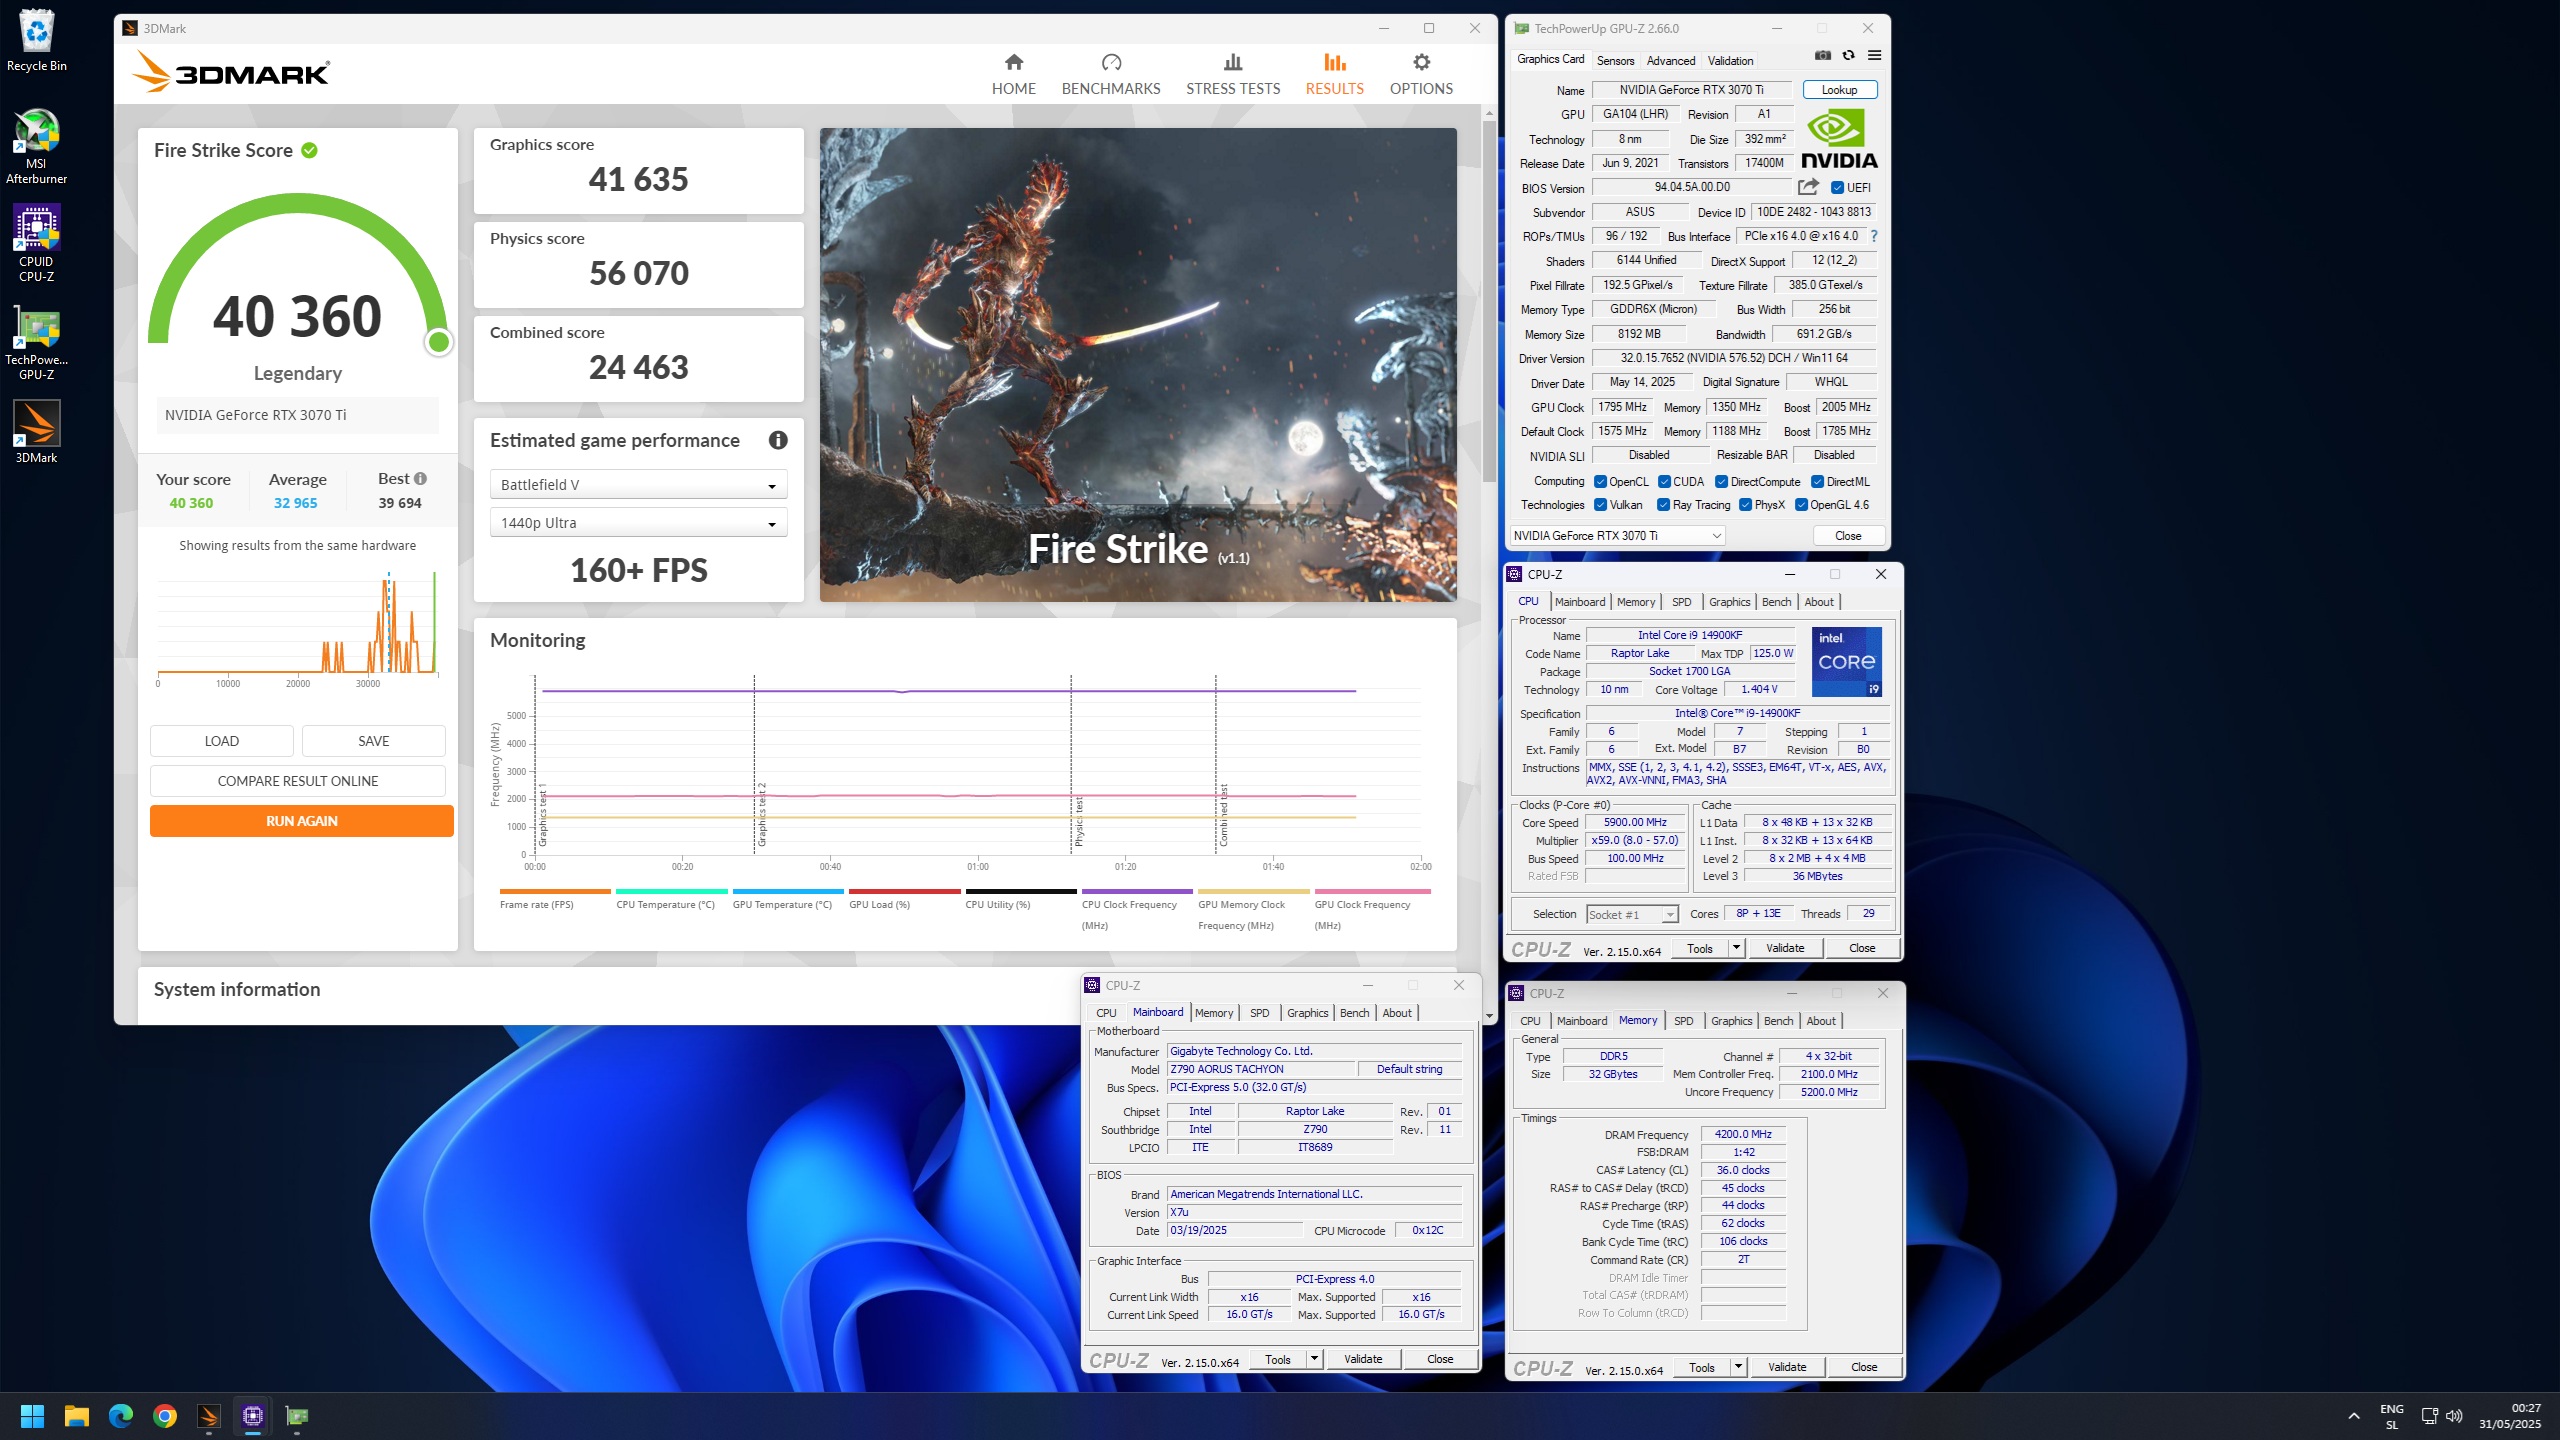Click Validate in the CPU-Z CPU window
This screenshot has height=1440, width=2560.
point(1785,948)
